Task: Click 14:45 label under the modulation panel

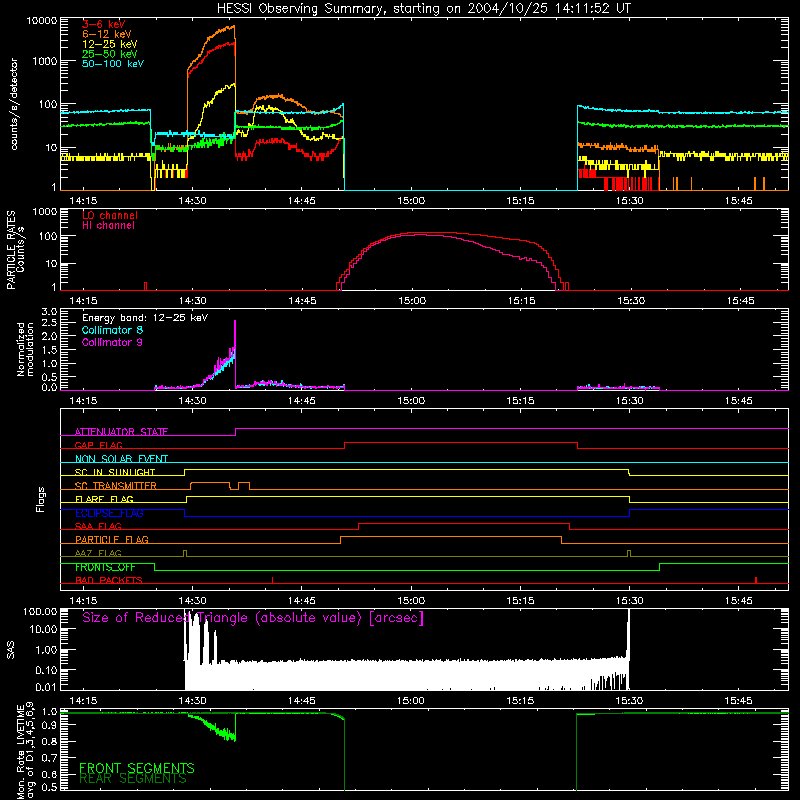Action: click(302, 401)
